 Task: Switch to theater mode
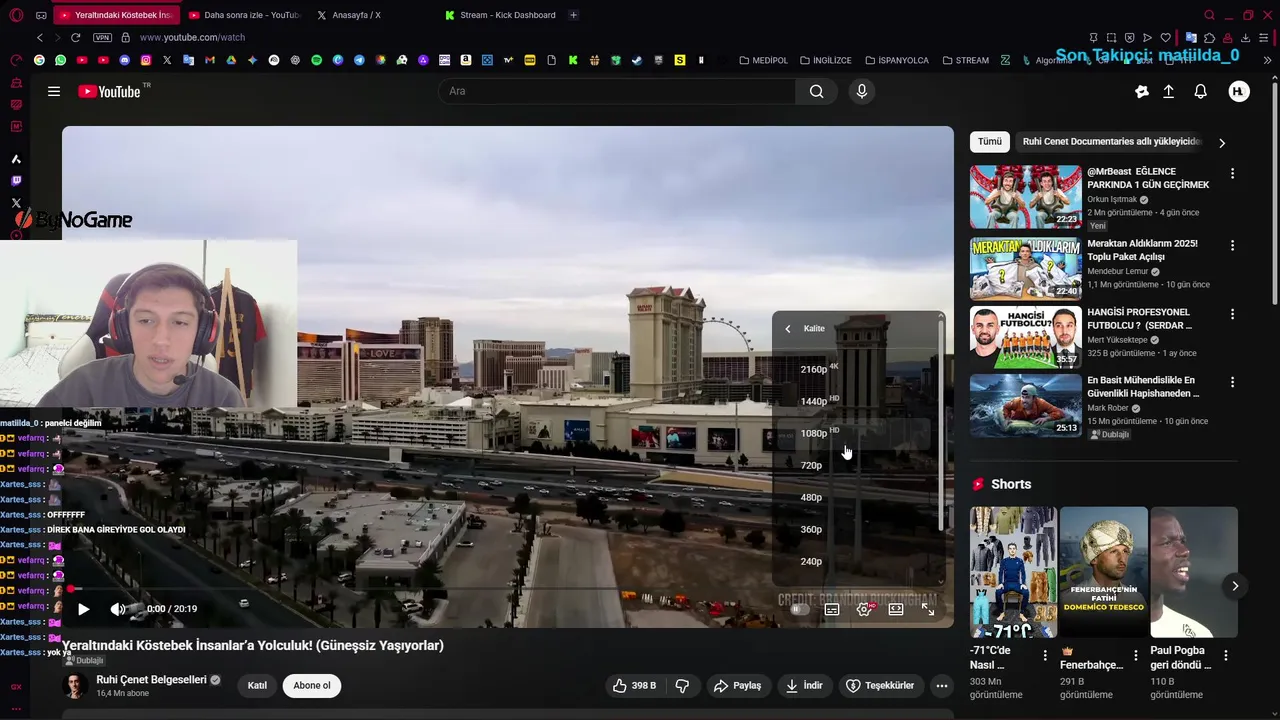[x=896, y=609]
